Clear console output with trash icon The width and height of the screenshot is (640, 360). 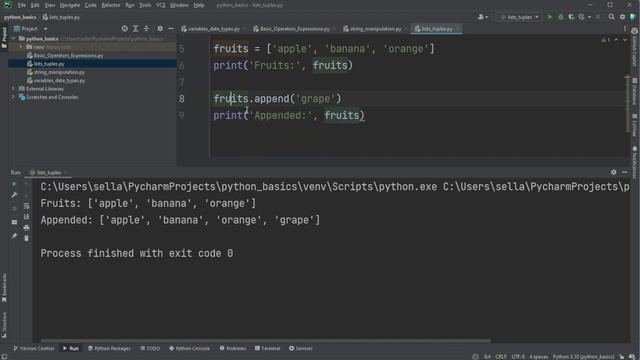(27, 238)
